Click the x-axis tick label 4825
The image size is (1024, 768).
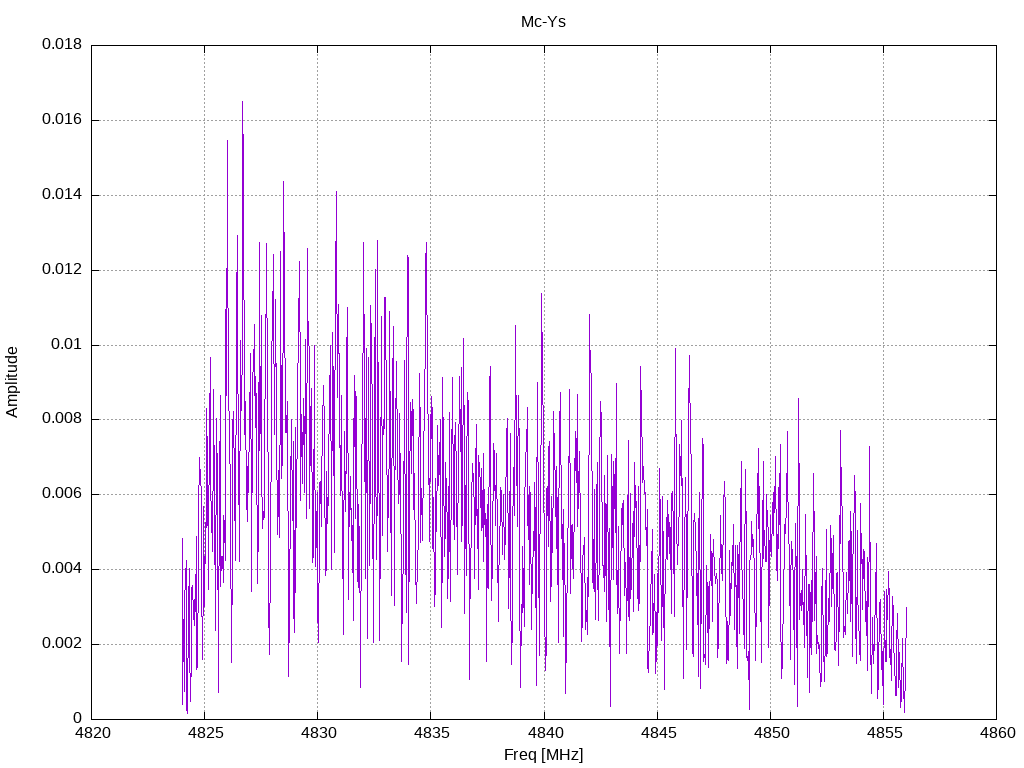click(205, 733)
